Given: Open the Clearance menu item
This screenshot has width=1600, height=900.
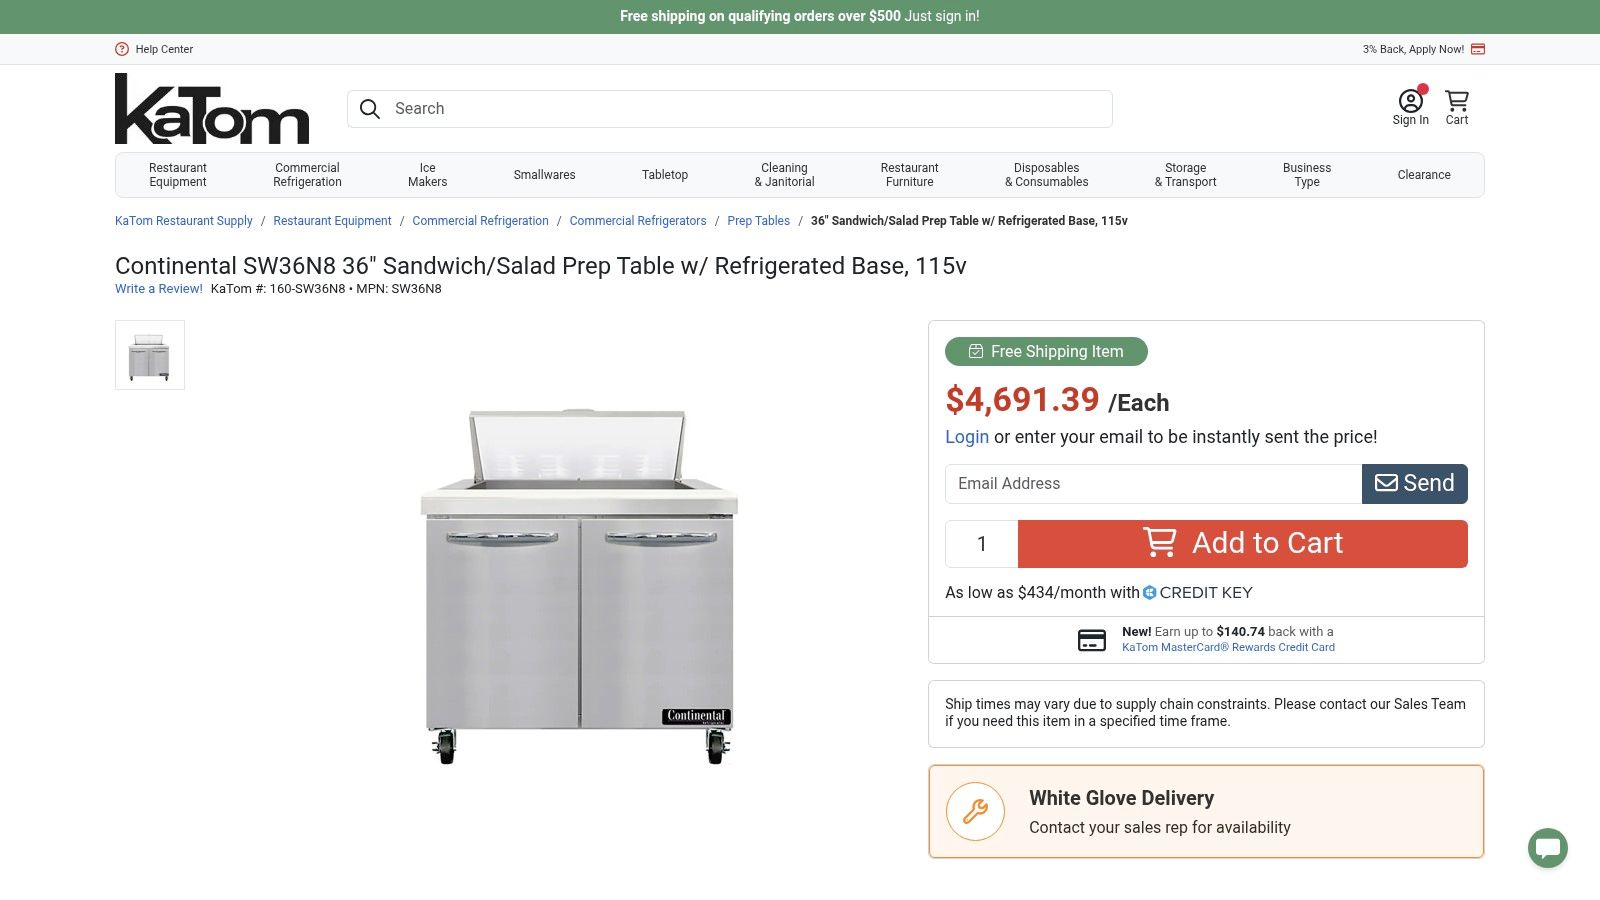Looking at the screenshot, I should (x=1424, y=175).
